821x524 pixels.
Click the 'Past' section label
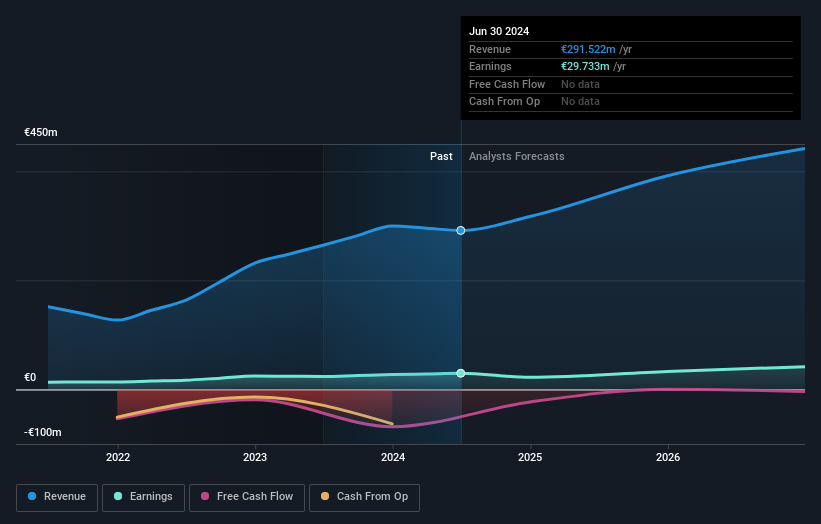tap(441, 157)
